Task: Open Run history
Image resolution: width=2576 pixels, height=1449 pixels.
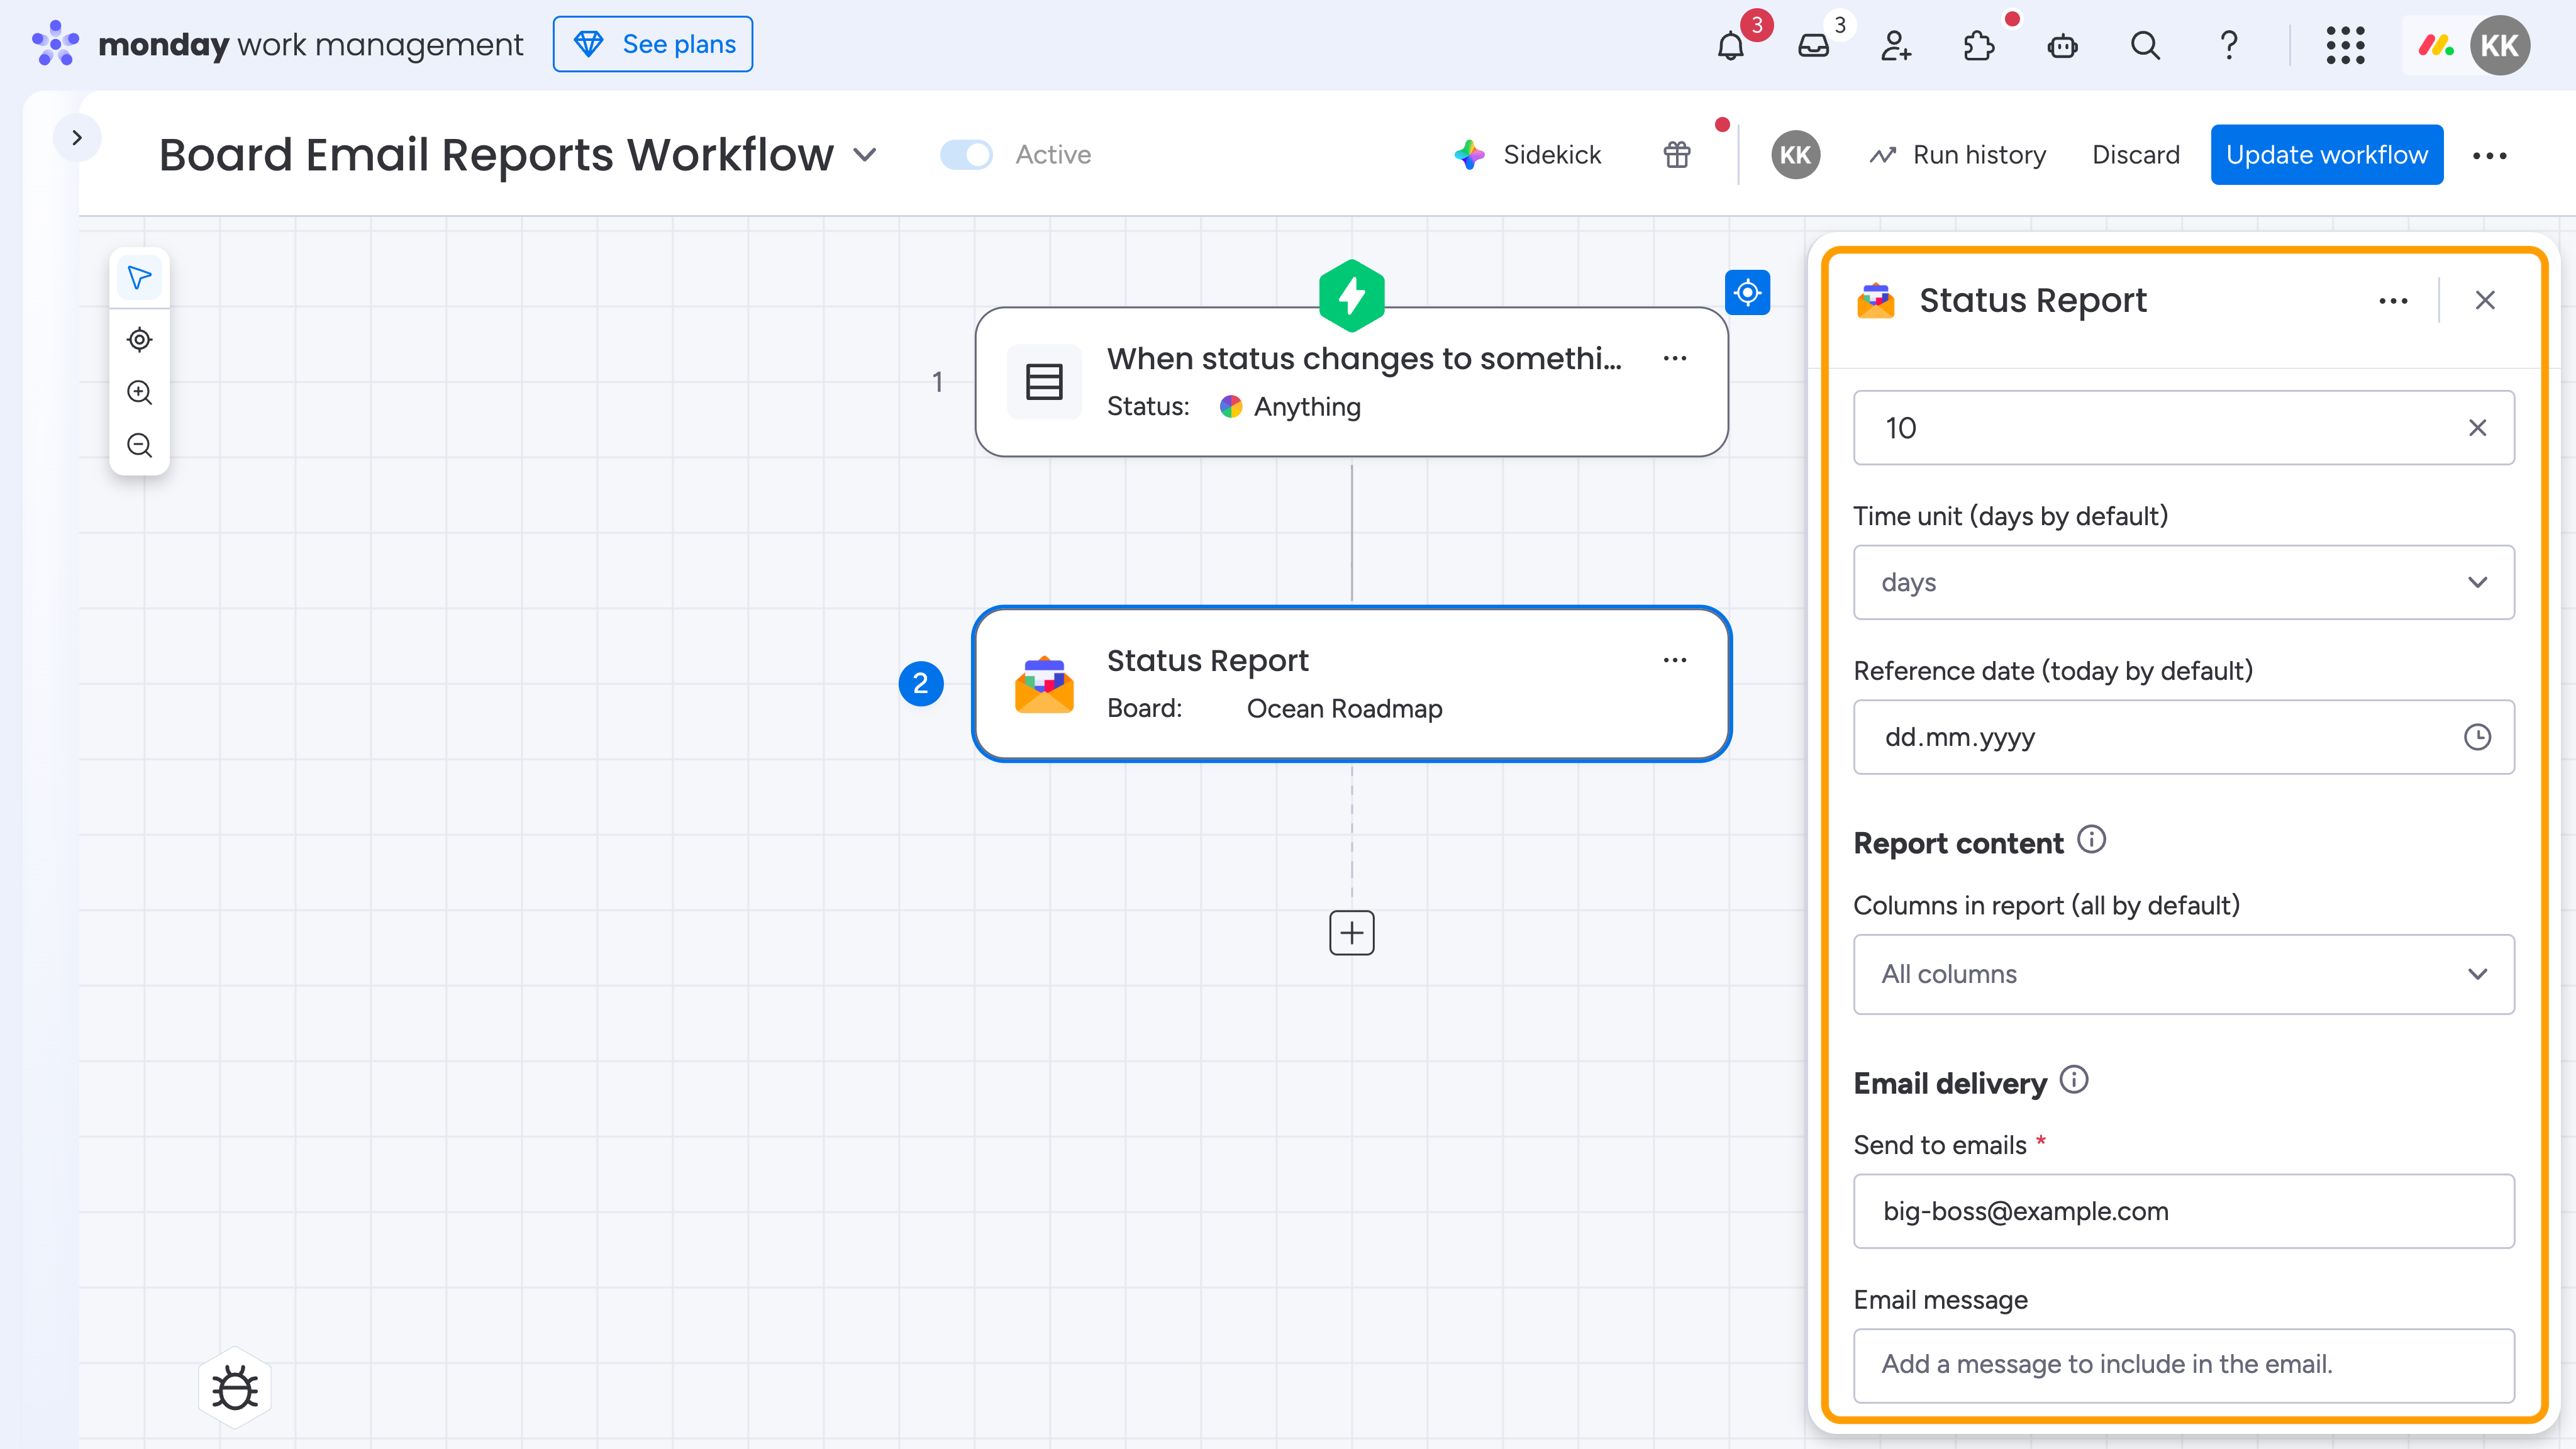Action: point(1958,155)
